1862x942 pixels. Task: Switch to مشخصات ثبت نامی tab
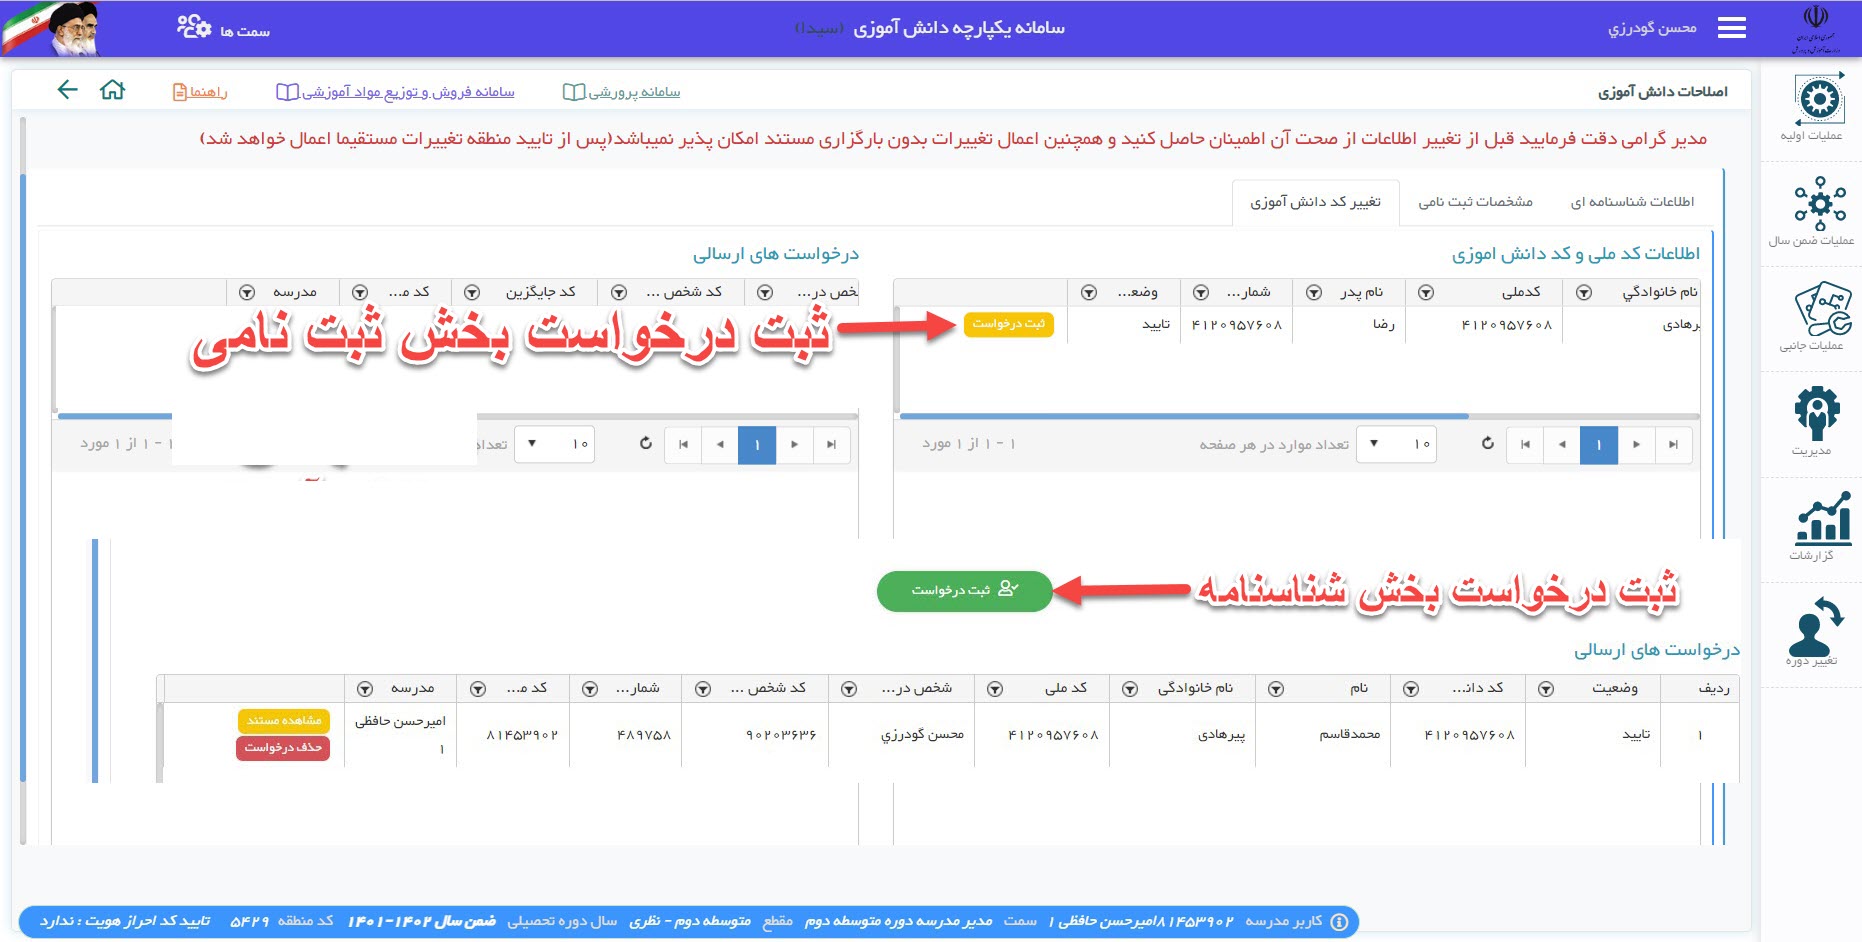(1475, 202)
